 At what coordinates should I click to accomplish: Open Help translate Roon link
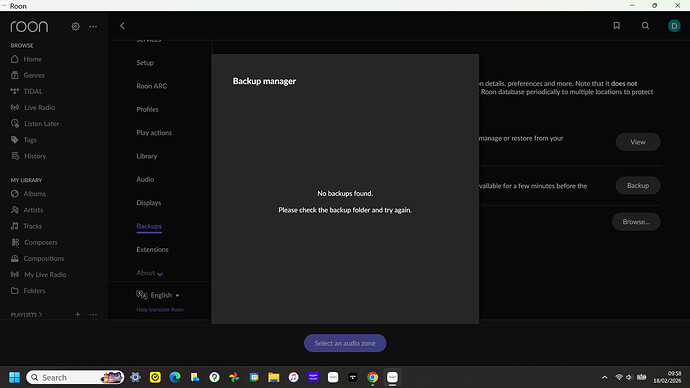160,310
